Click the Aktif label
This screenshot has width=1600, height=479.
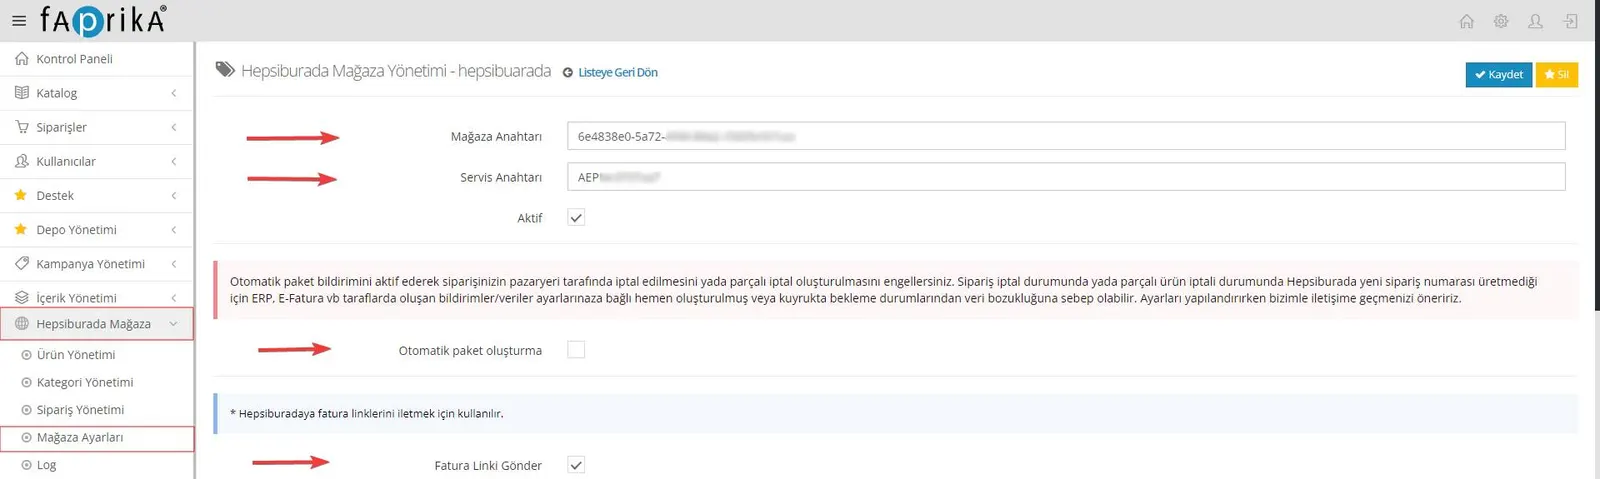tap(530, 218)
